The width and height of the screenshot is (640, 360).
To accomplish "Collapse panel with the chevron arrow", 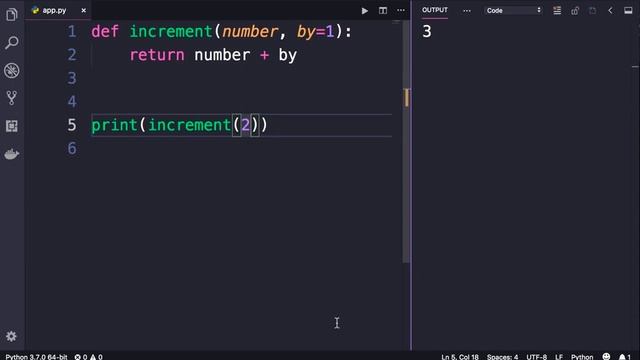I will (x=610, y=11).
